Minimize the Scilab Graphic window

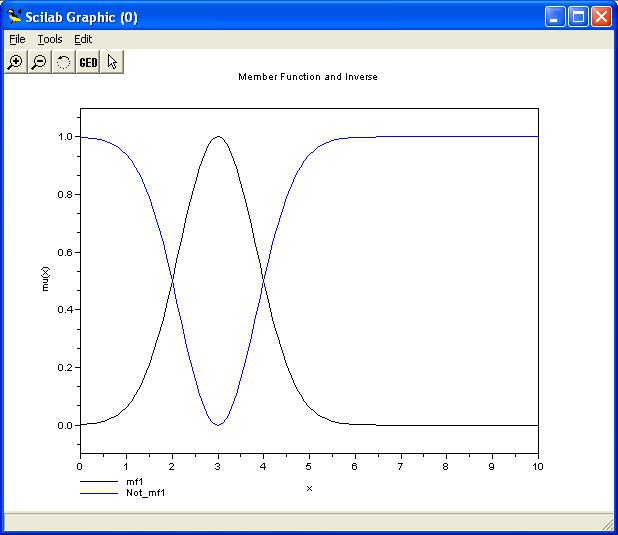click(x=557, y=17)
